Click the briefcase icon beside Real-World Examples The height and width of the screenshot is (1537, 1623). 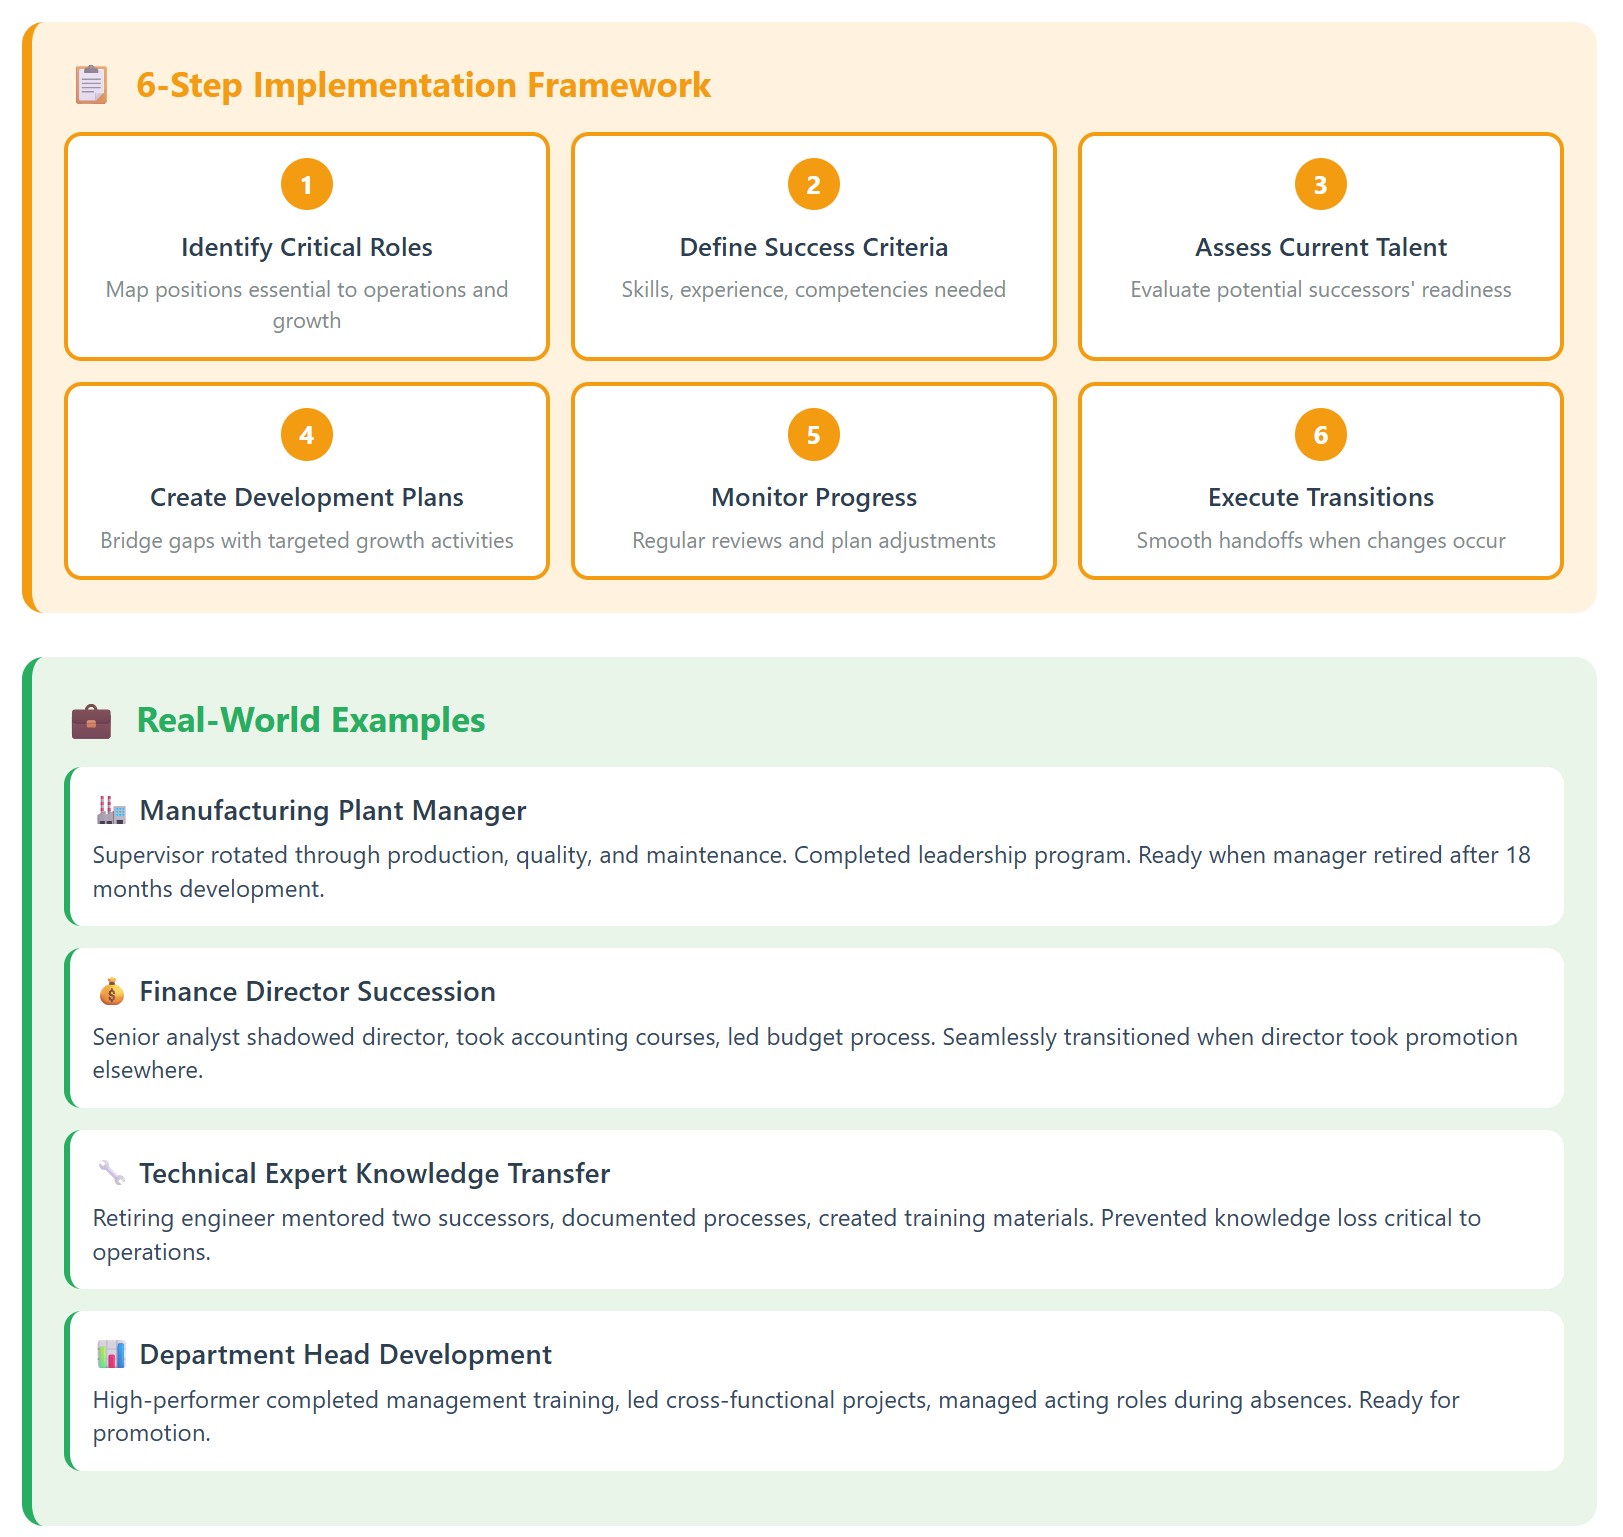coord(91,721)
